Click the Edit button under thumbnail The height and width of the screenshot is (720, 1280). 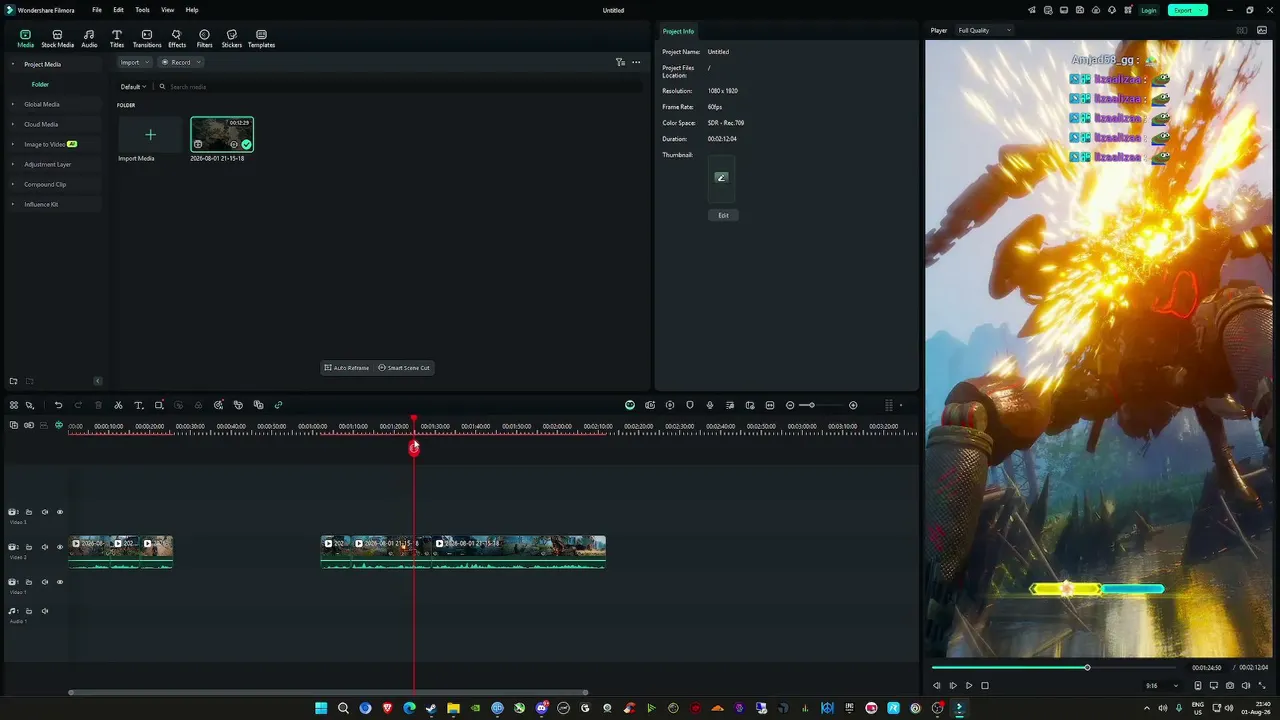[x=723, y=215]
